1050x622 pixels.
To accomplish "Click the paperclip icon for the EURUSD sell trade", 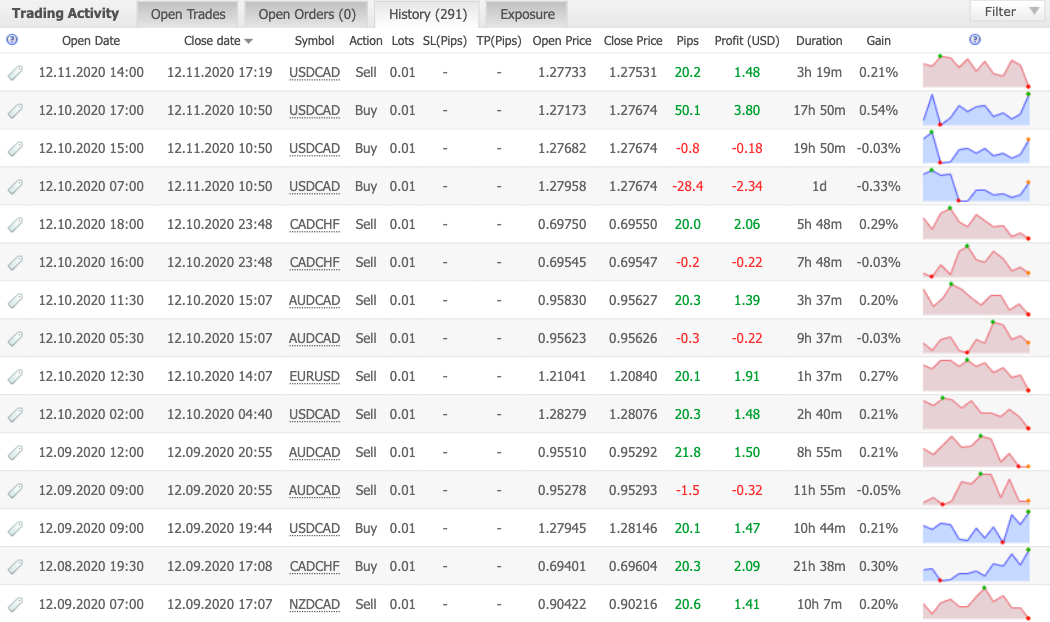I will [15, 377].
